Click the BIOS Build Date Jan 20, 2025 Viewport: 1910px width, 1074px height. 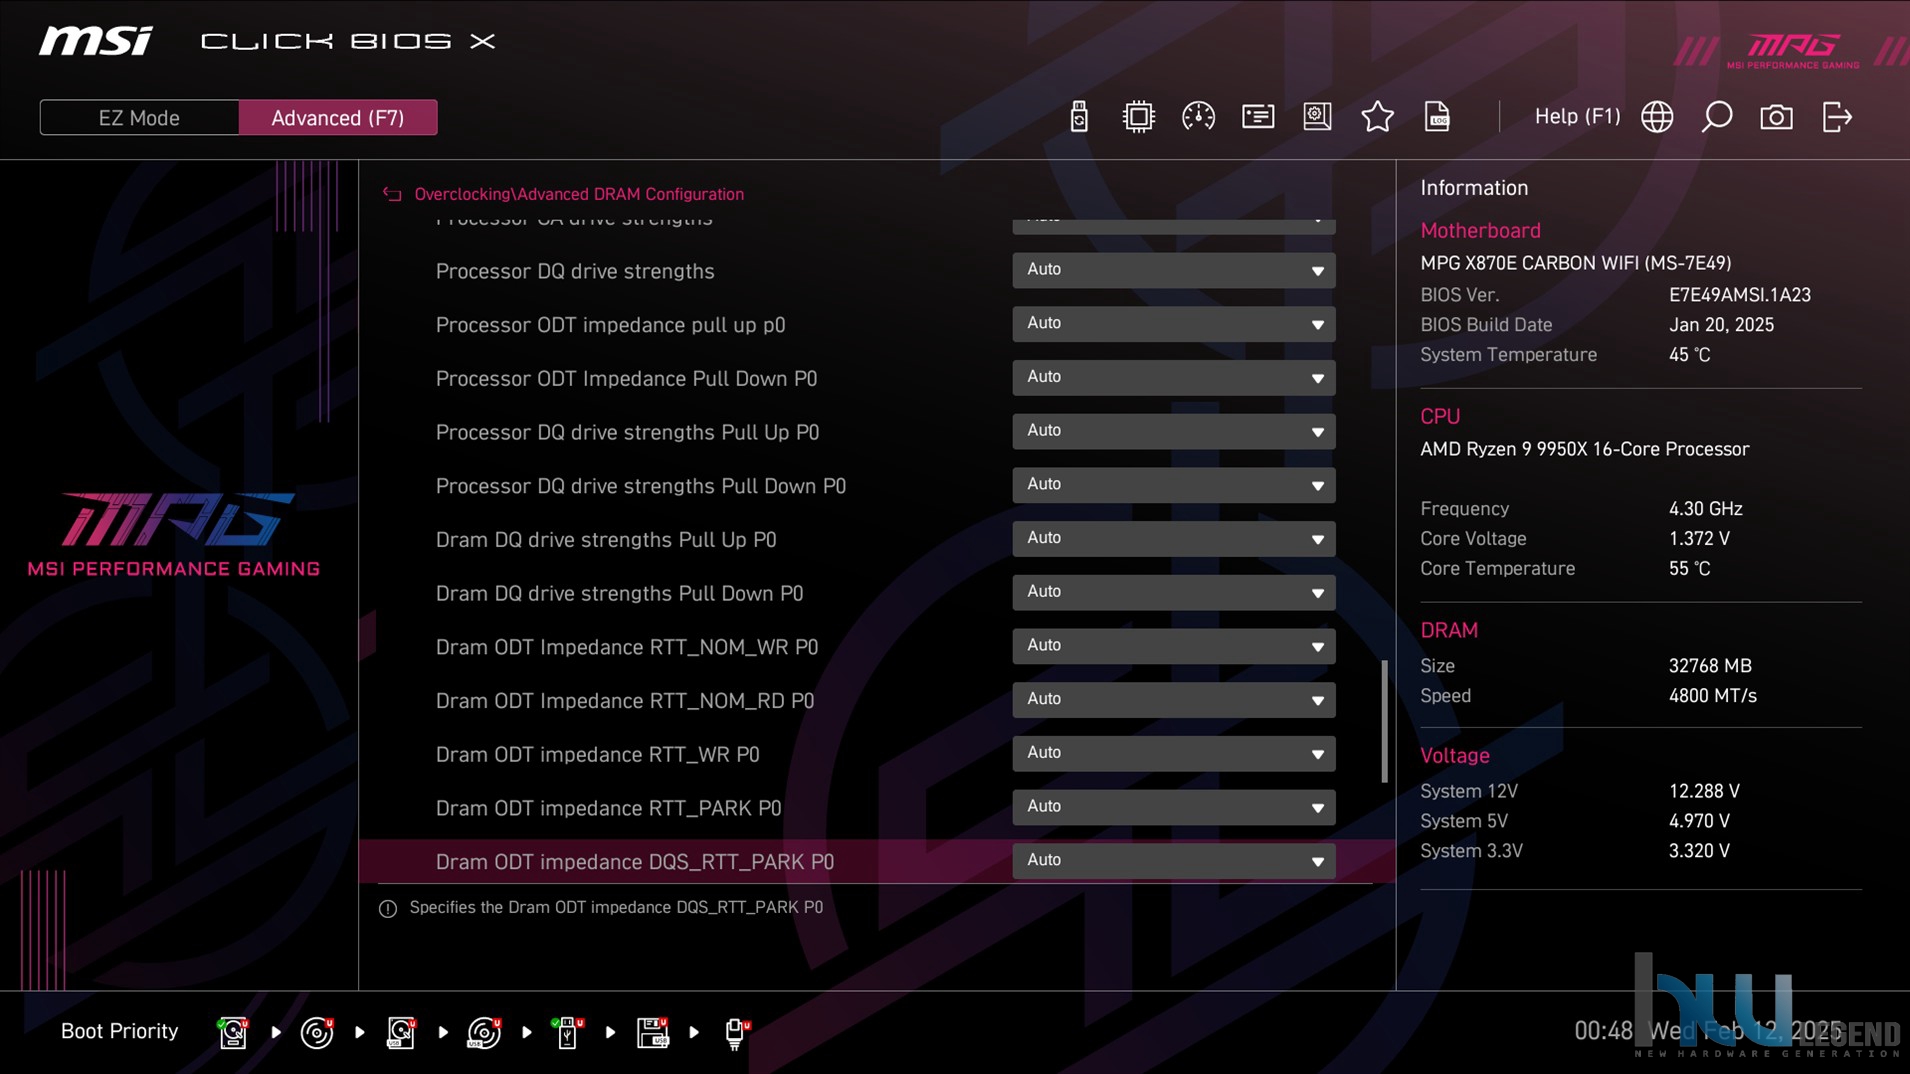tap(1721, 325)
